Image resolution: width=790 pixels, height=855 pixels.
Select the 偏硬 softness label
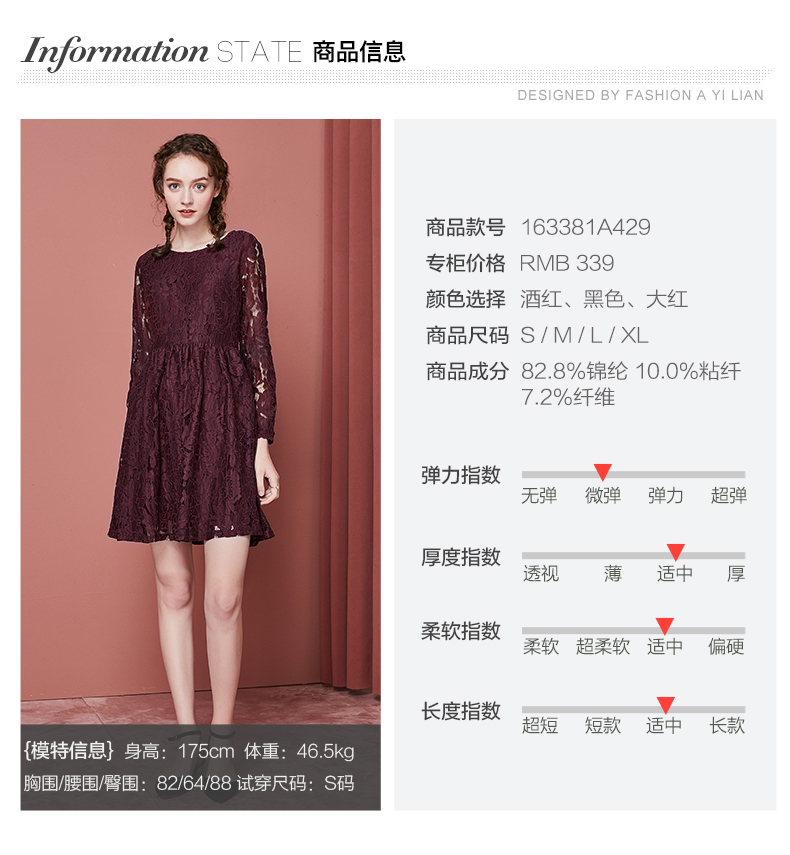point(726,647)
